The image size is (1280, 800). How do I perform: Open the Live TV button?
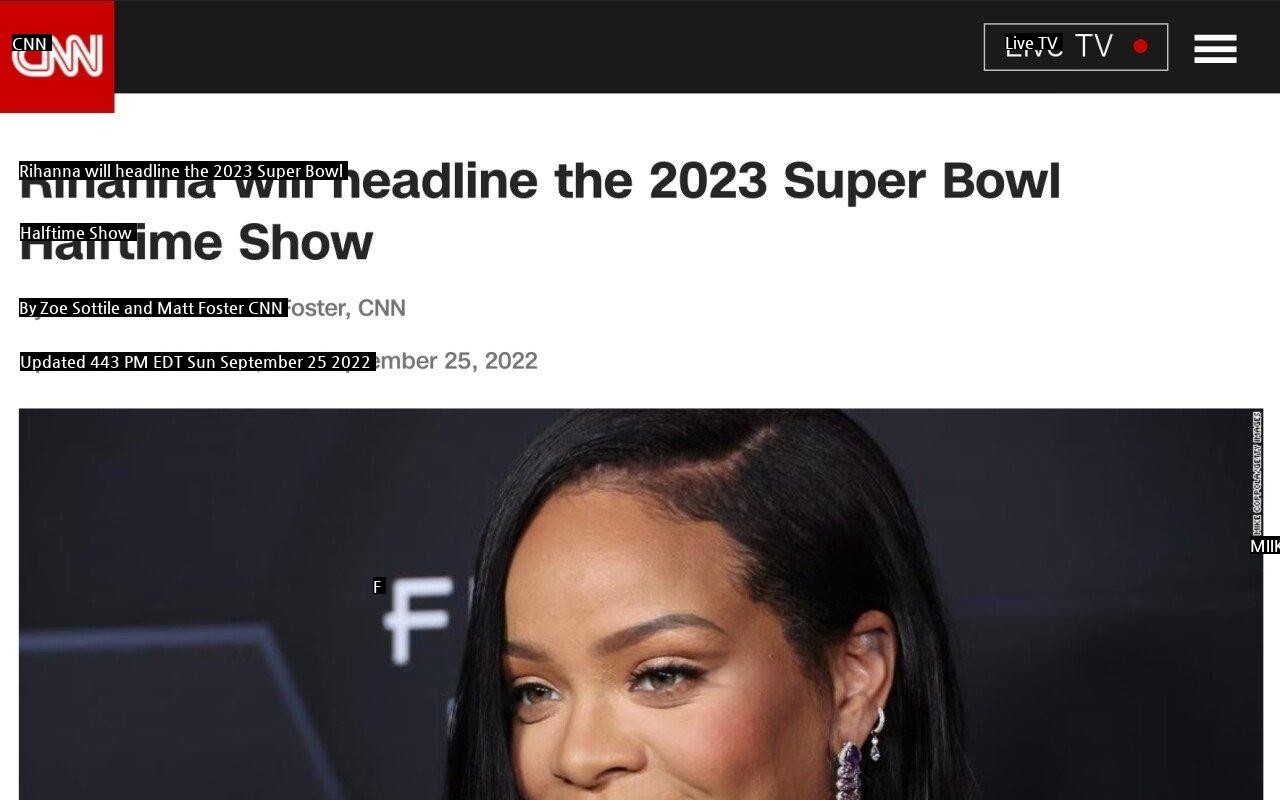coord(1076,47)
